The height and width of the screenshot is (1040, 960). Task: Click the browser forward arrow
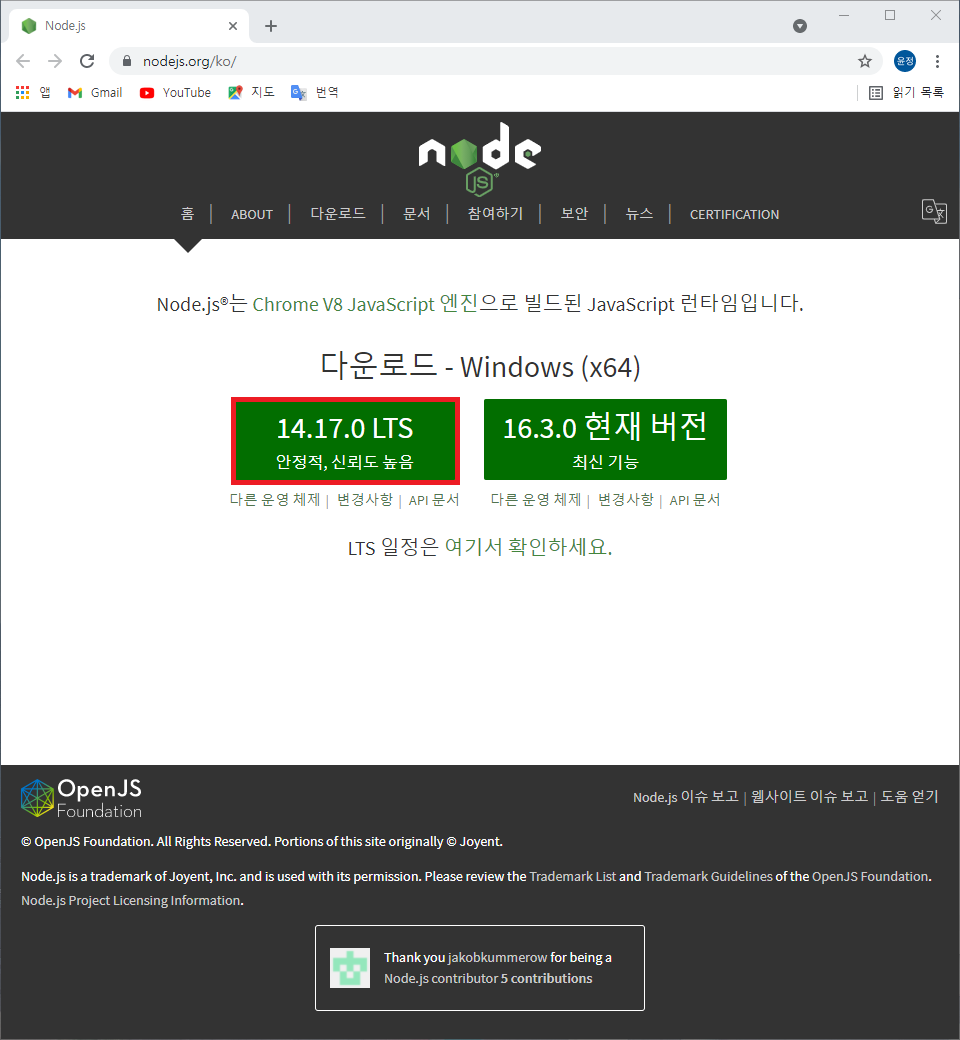(x=55, y=62)
